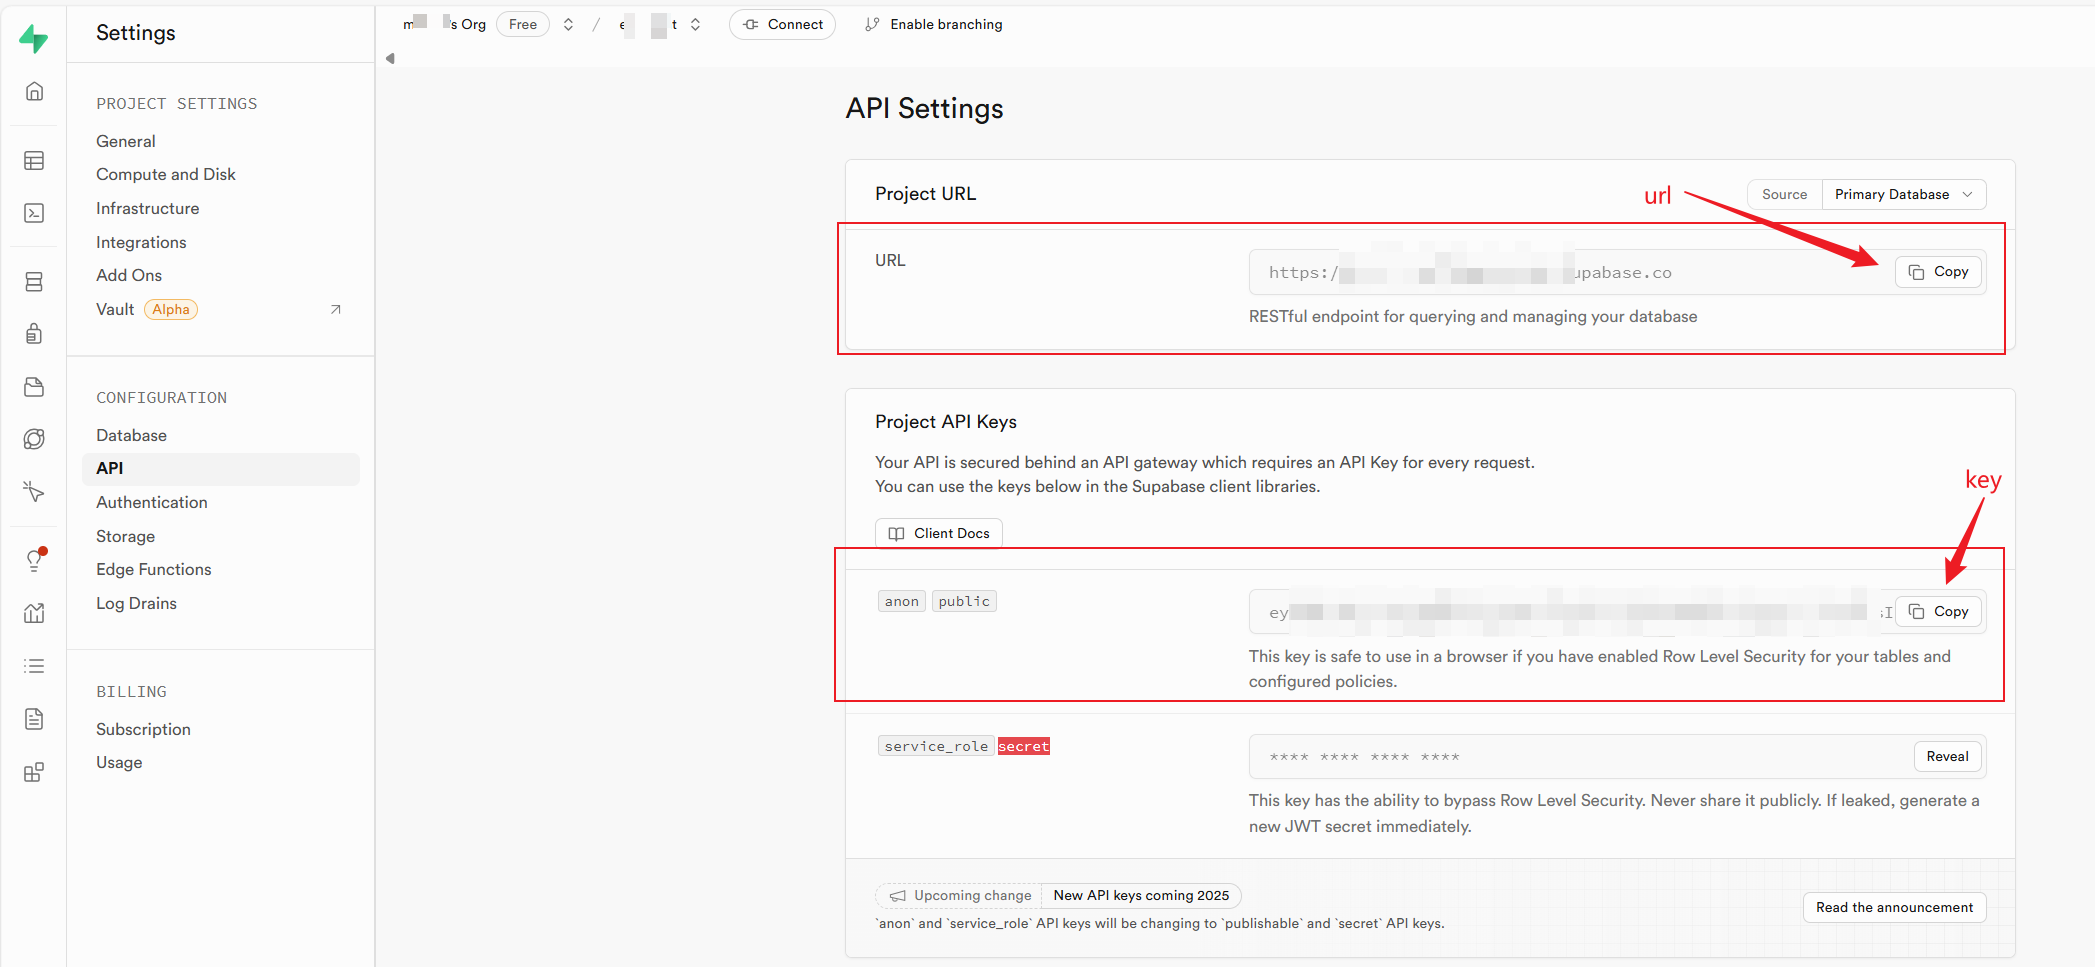The width and height of the screenshot is (2095, 967).
Task: Open Usage billing page
Action: [119, 762]
